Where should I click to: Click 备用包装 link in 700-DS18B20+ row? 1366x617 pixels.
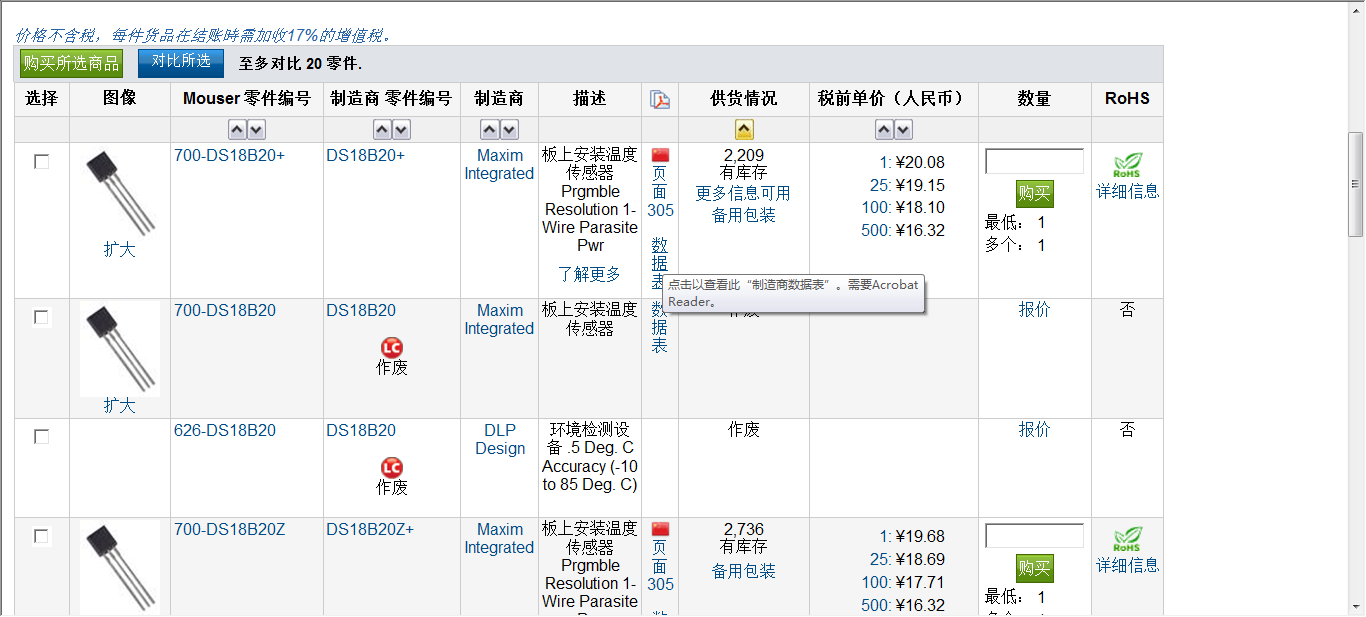tap(743, 215)
